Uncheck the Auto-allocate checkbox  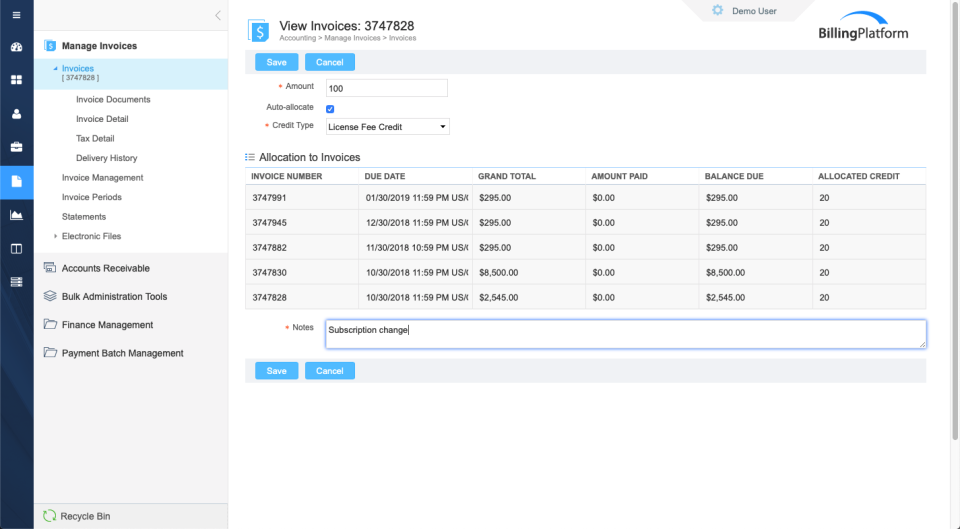[330, 109]
